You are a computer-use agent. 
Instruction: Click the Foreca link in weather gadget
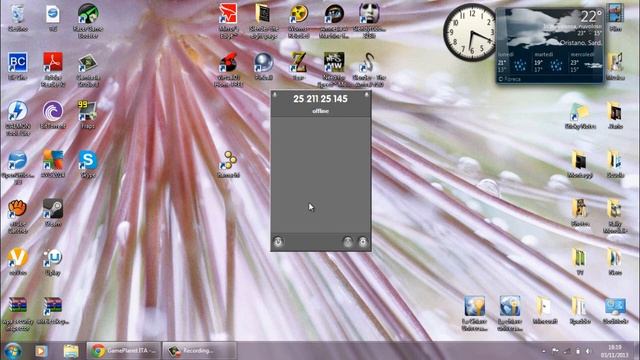[x=509, y=79]
